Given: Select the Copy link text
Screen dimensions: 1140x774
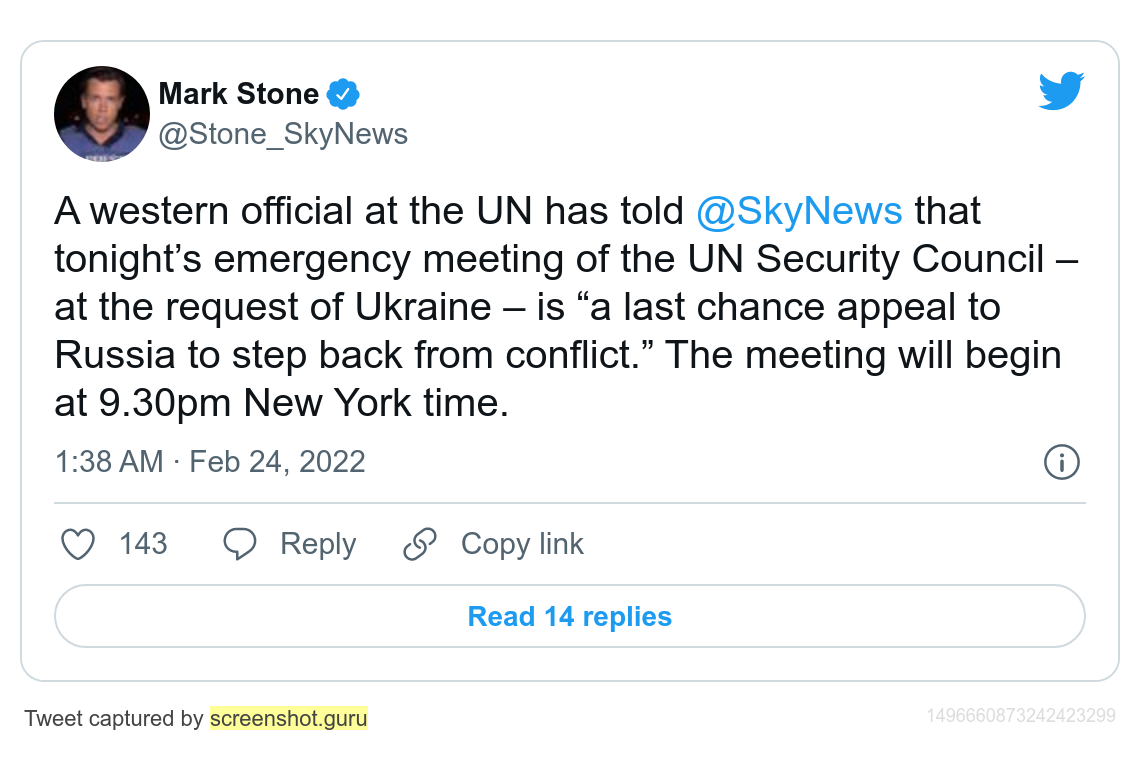Looking at the screenshot, I should (x=522, y=544).
